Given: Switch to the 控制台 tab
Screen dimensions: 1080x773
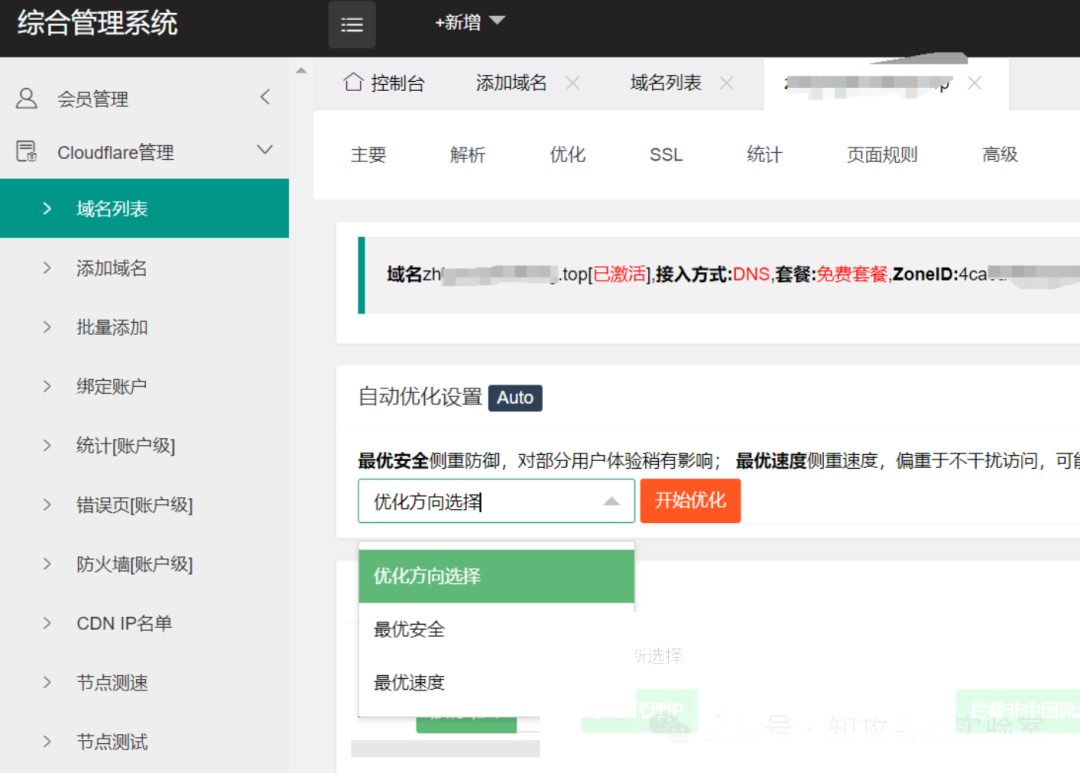Looking at the screenshot, I should tap(384, 83).
